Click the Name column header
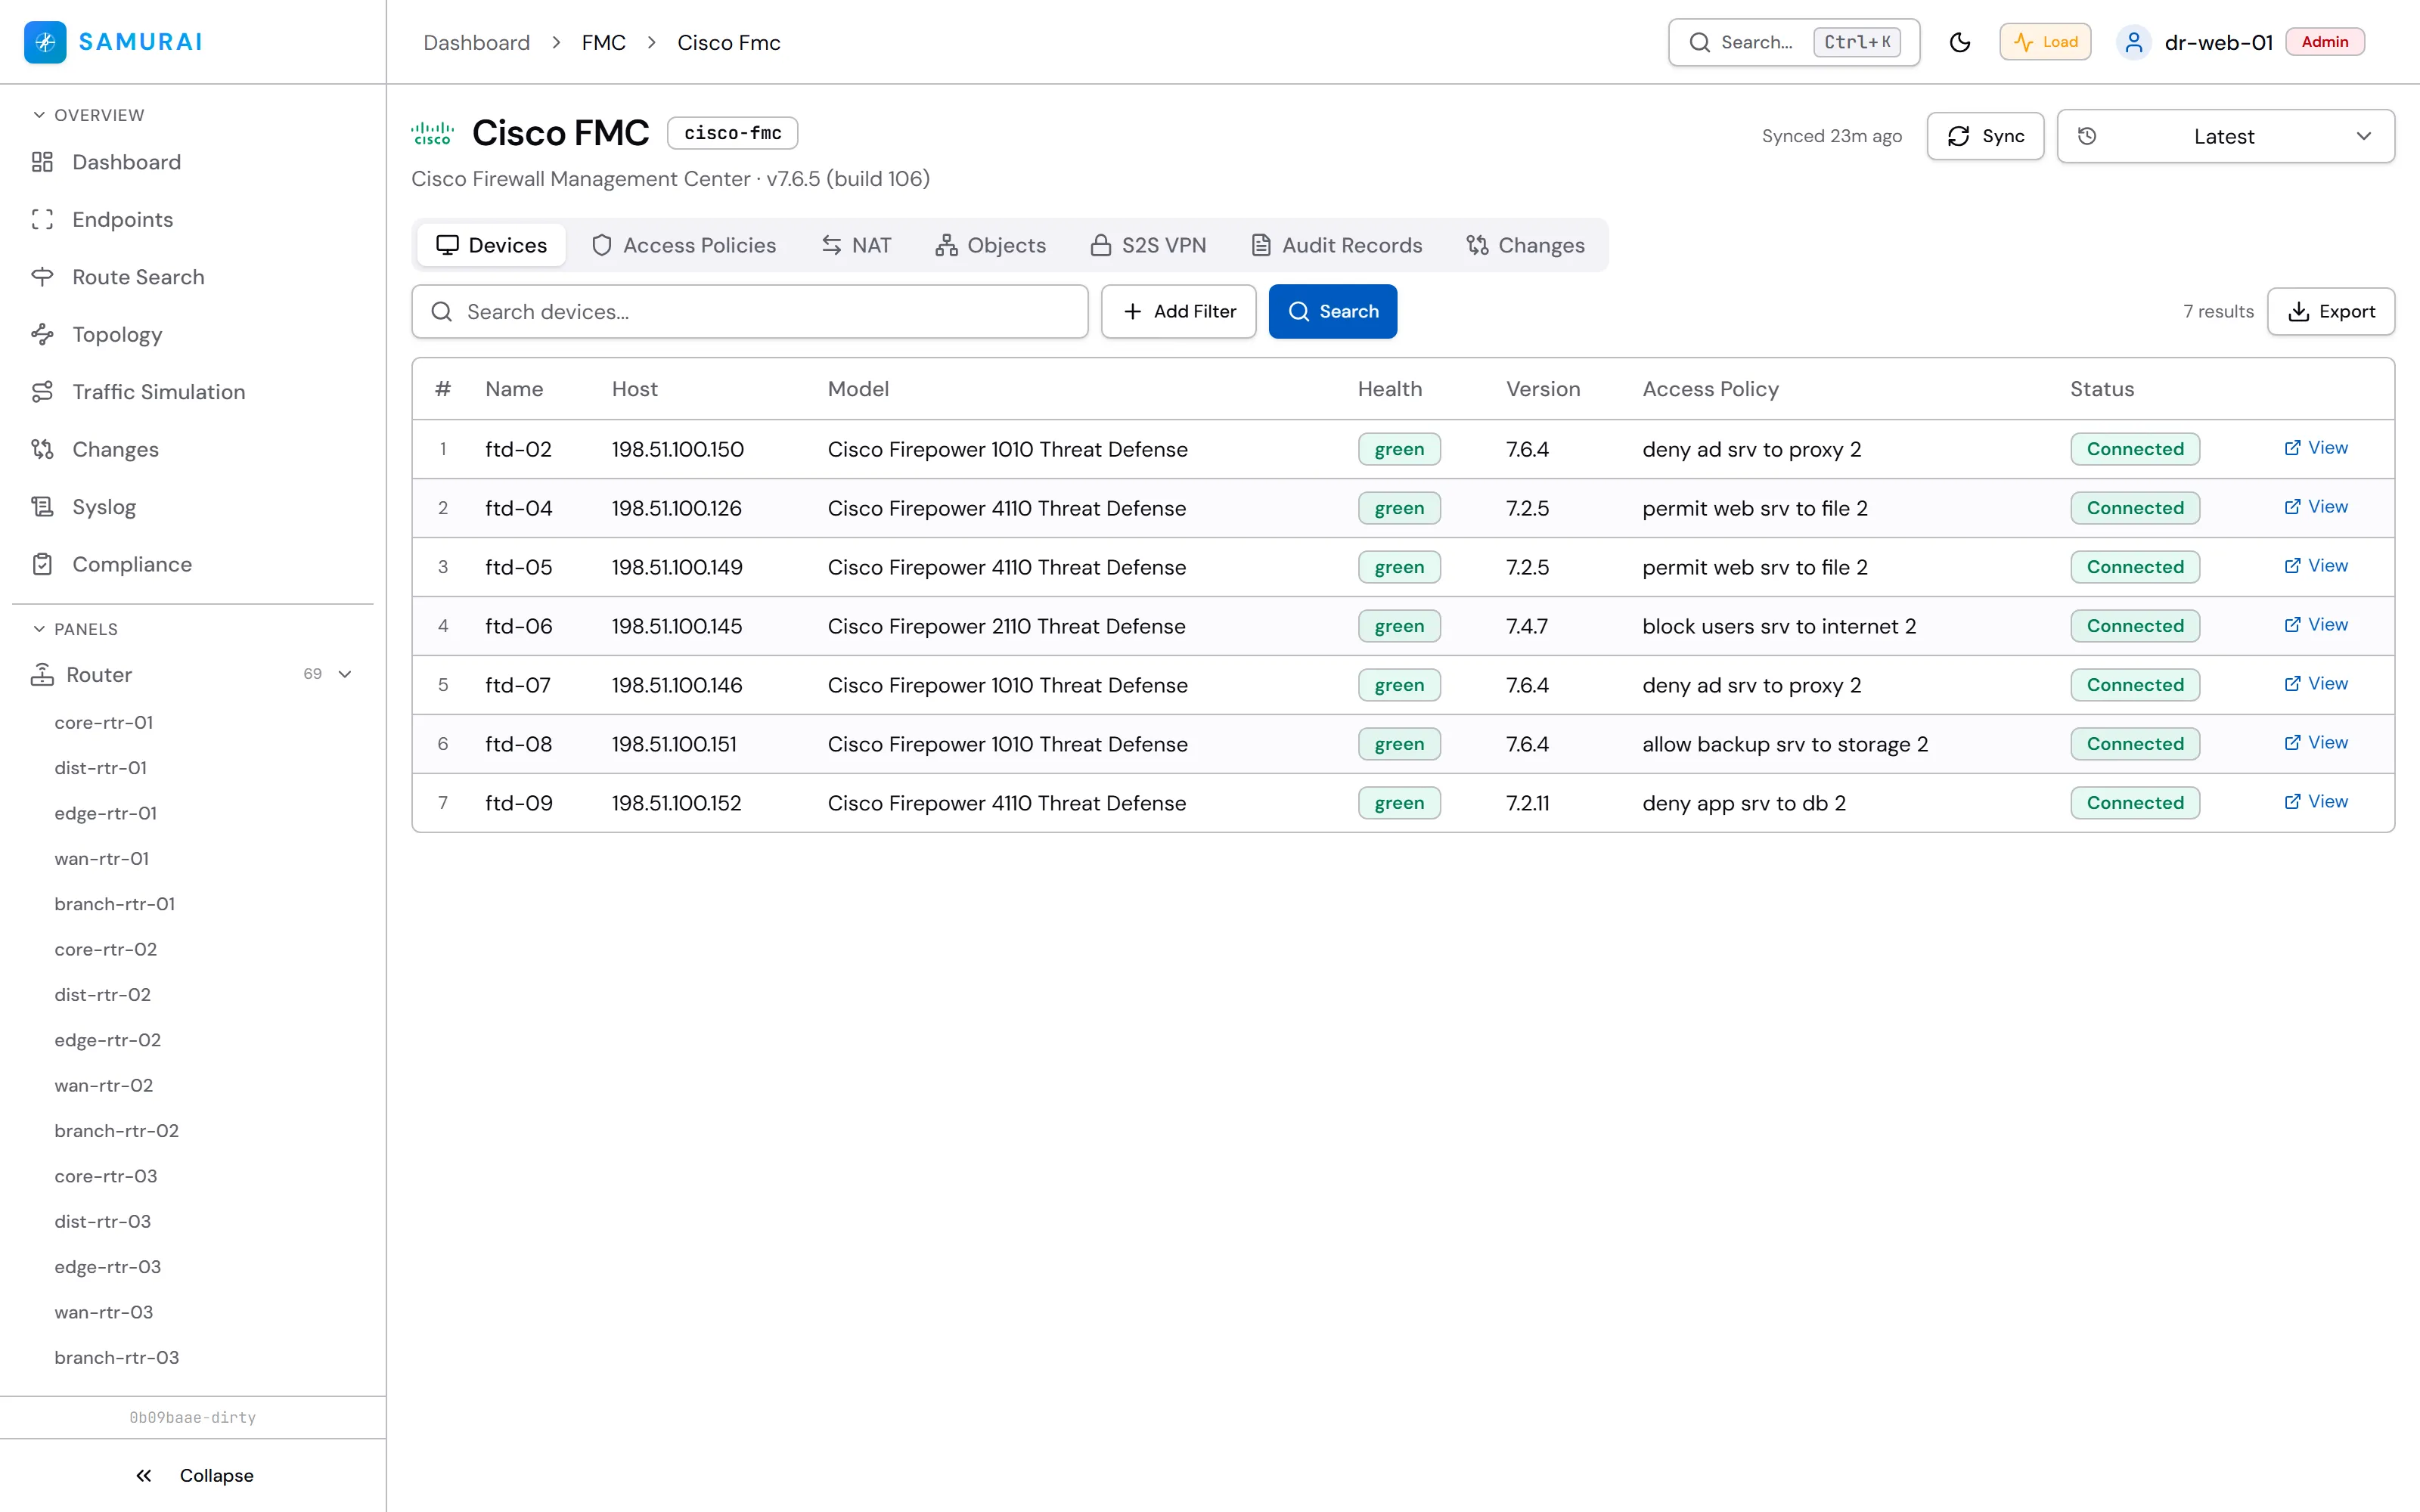This screenshot has height=1512, width=2420. coord(514,389)
